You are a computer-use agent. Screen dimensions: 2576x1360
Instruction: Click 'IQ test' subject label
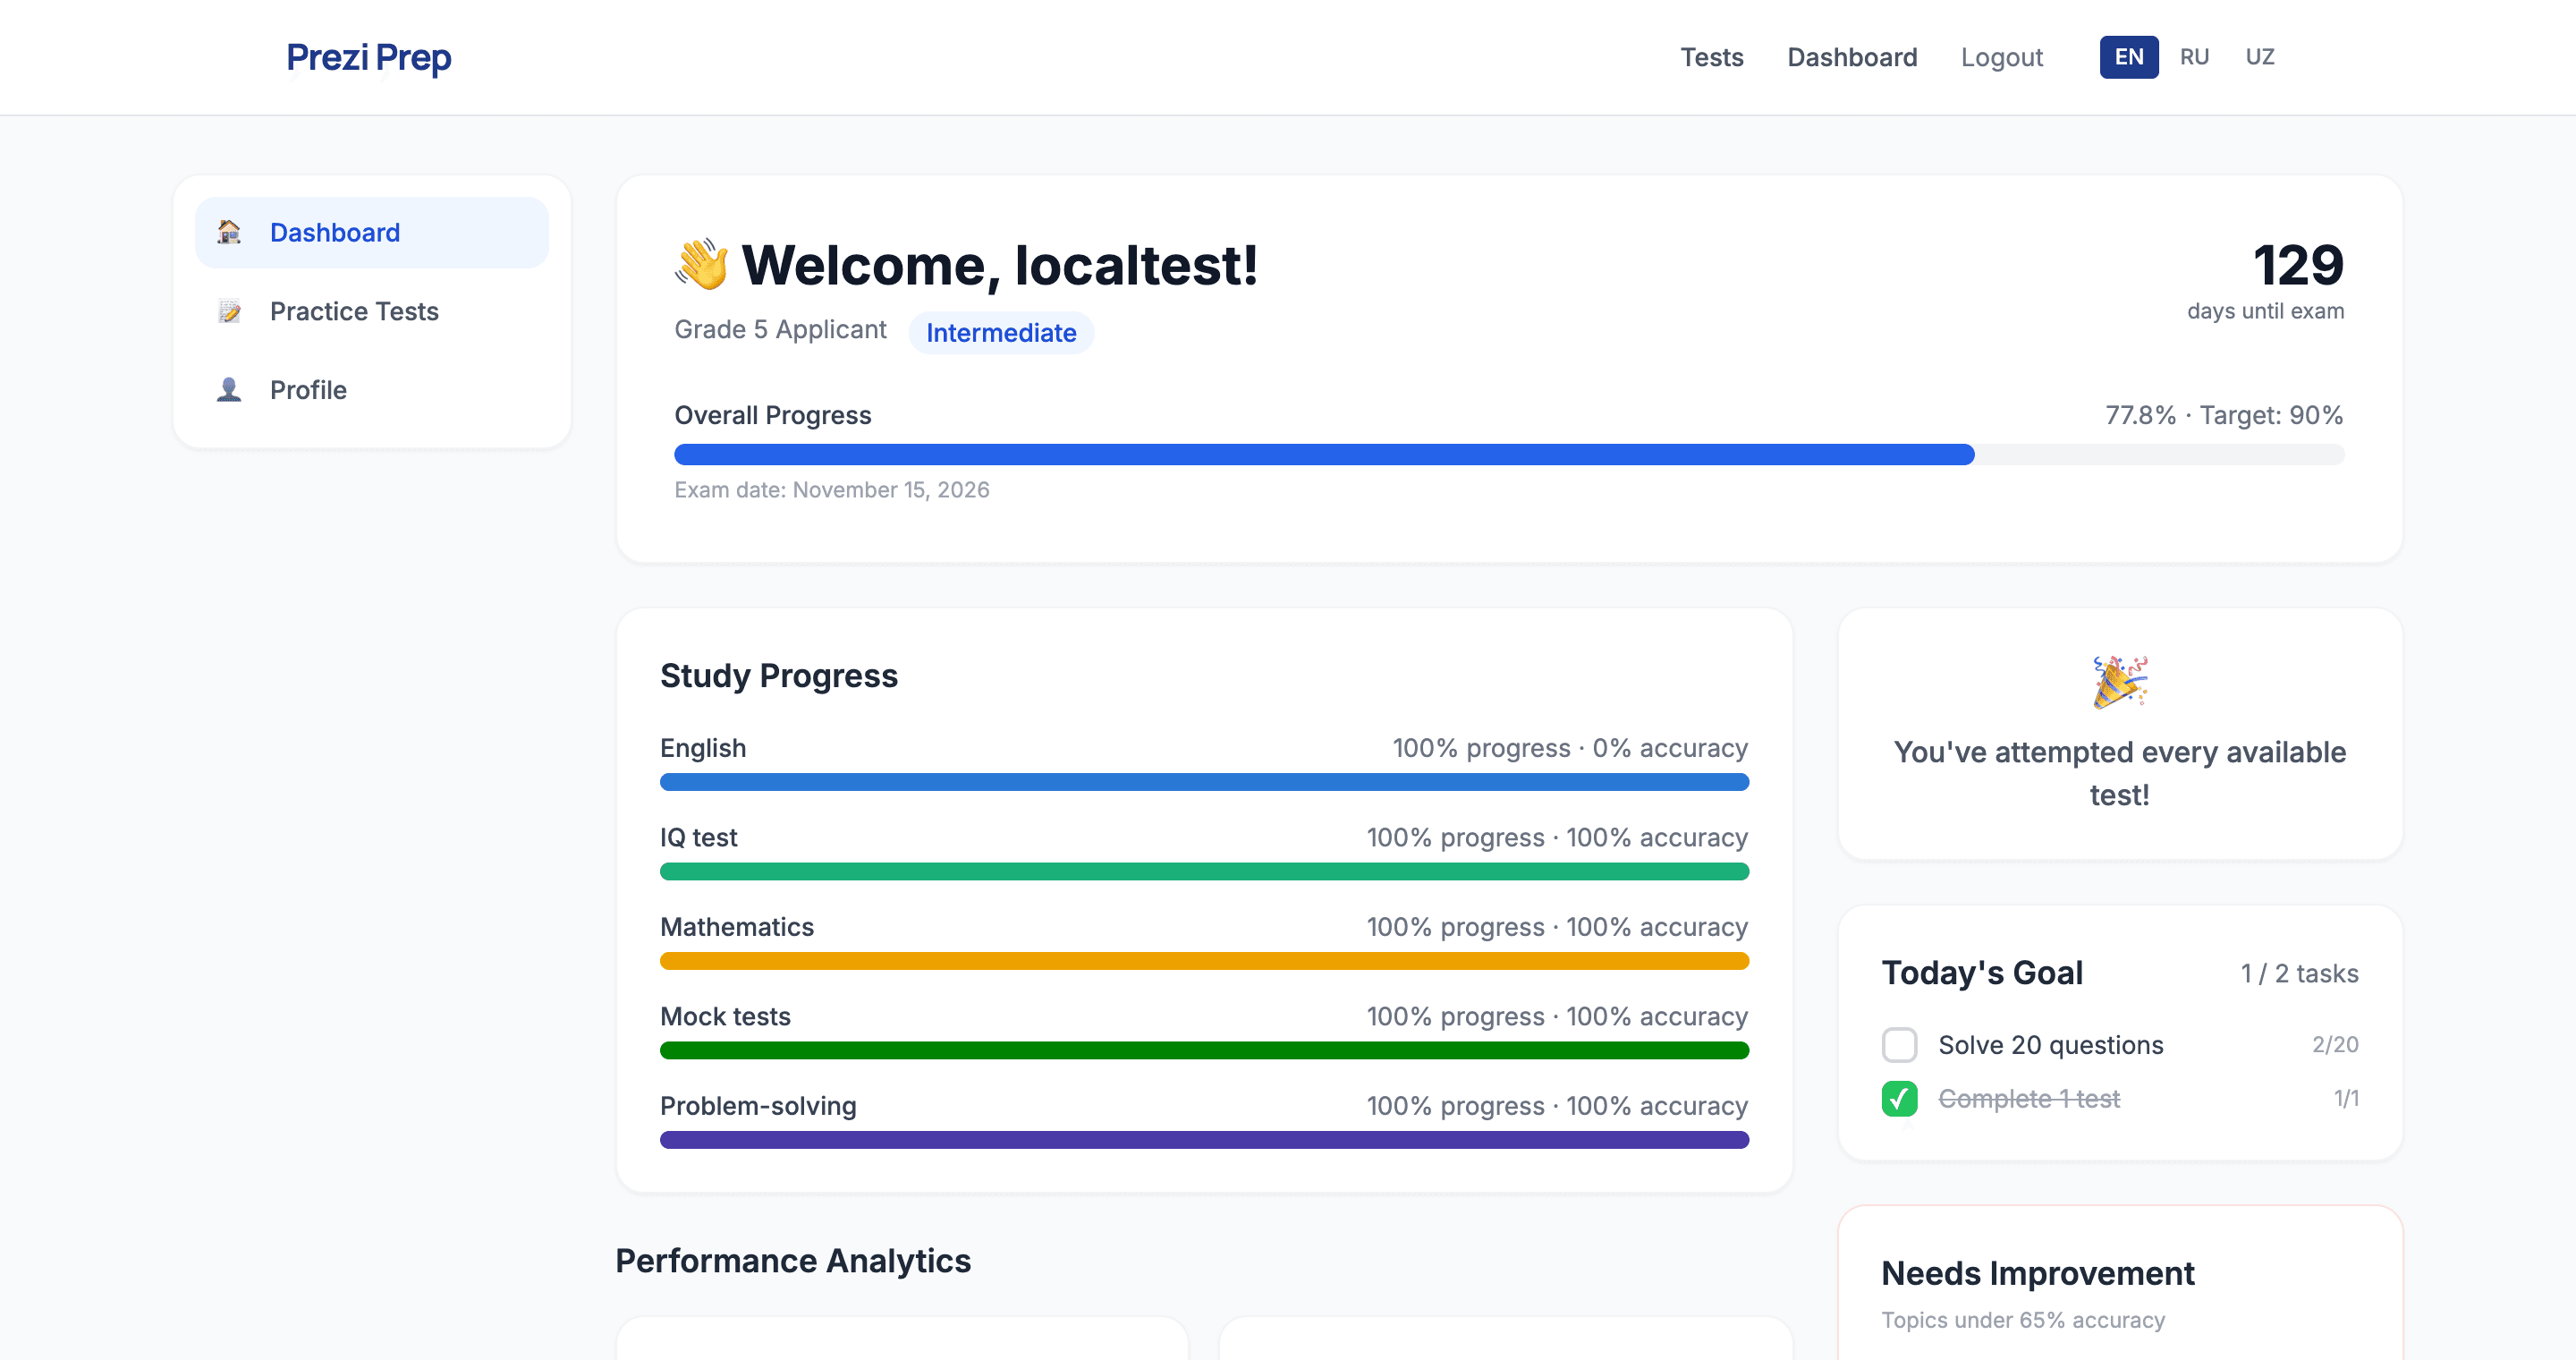pyautogui.click(x=698, y=838)
